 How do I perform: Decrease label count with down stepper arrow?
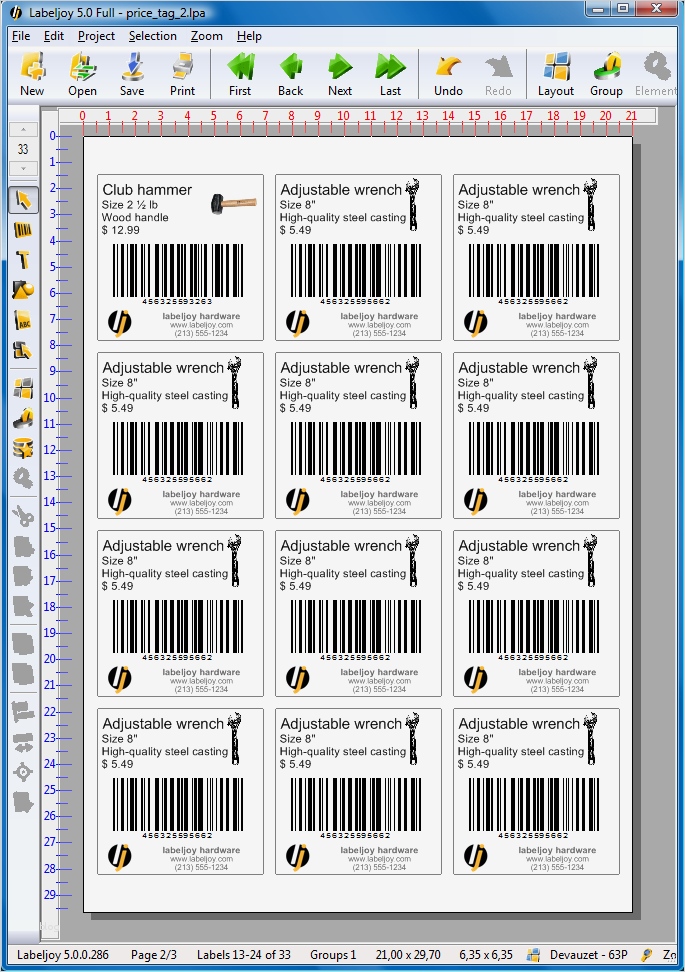pos(24,168)
